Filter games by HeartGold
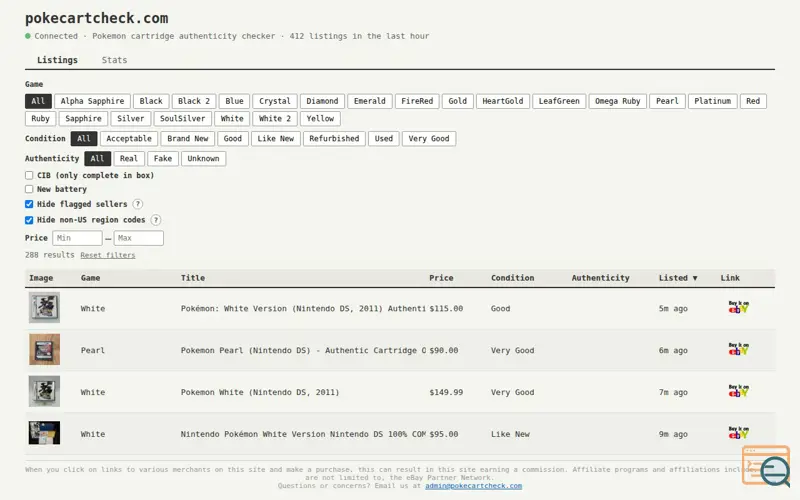Screen dimensions: 800x500 (x=503, y=101)
